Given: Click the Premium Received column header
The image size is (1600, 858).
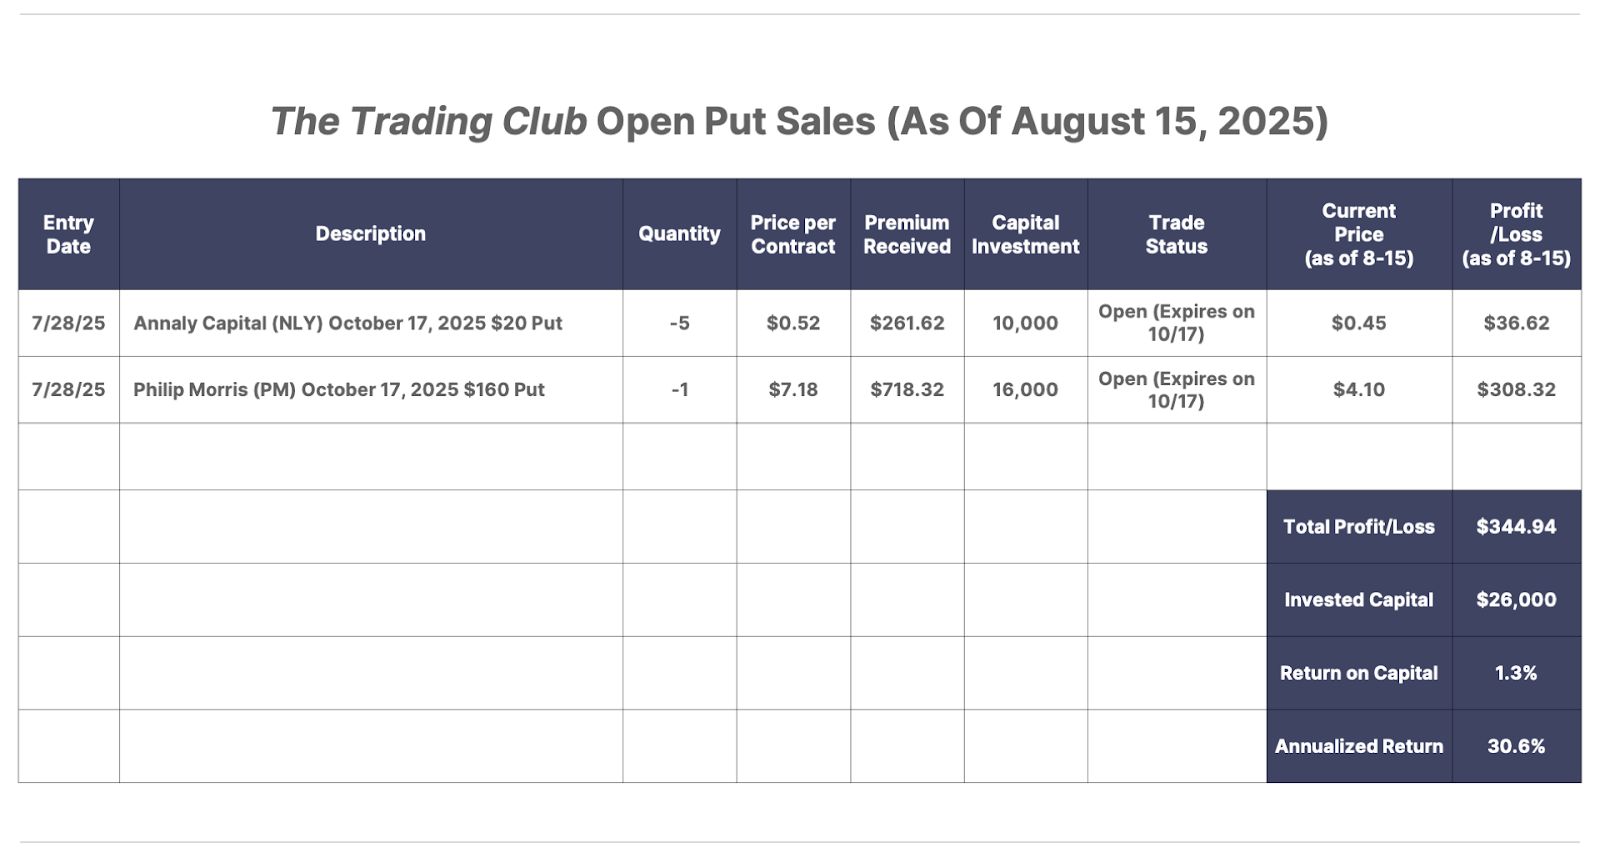Looking at the screenshot, I should (x=907, y=234).
